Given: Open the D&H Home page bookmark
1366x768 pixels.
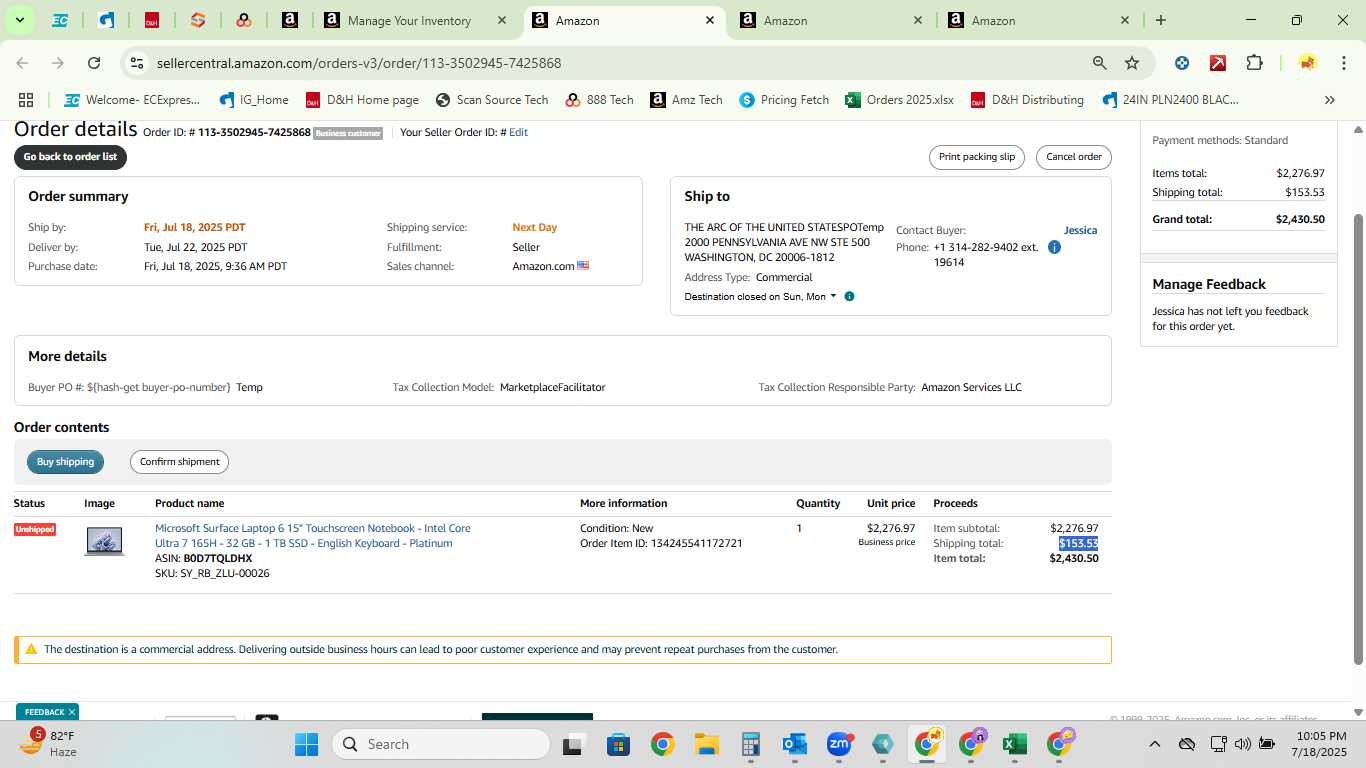Looking at the screenshot, I should click(362, 100).
